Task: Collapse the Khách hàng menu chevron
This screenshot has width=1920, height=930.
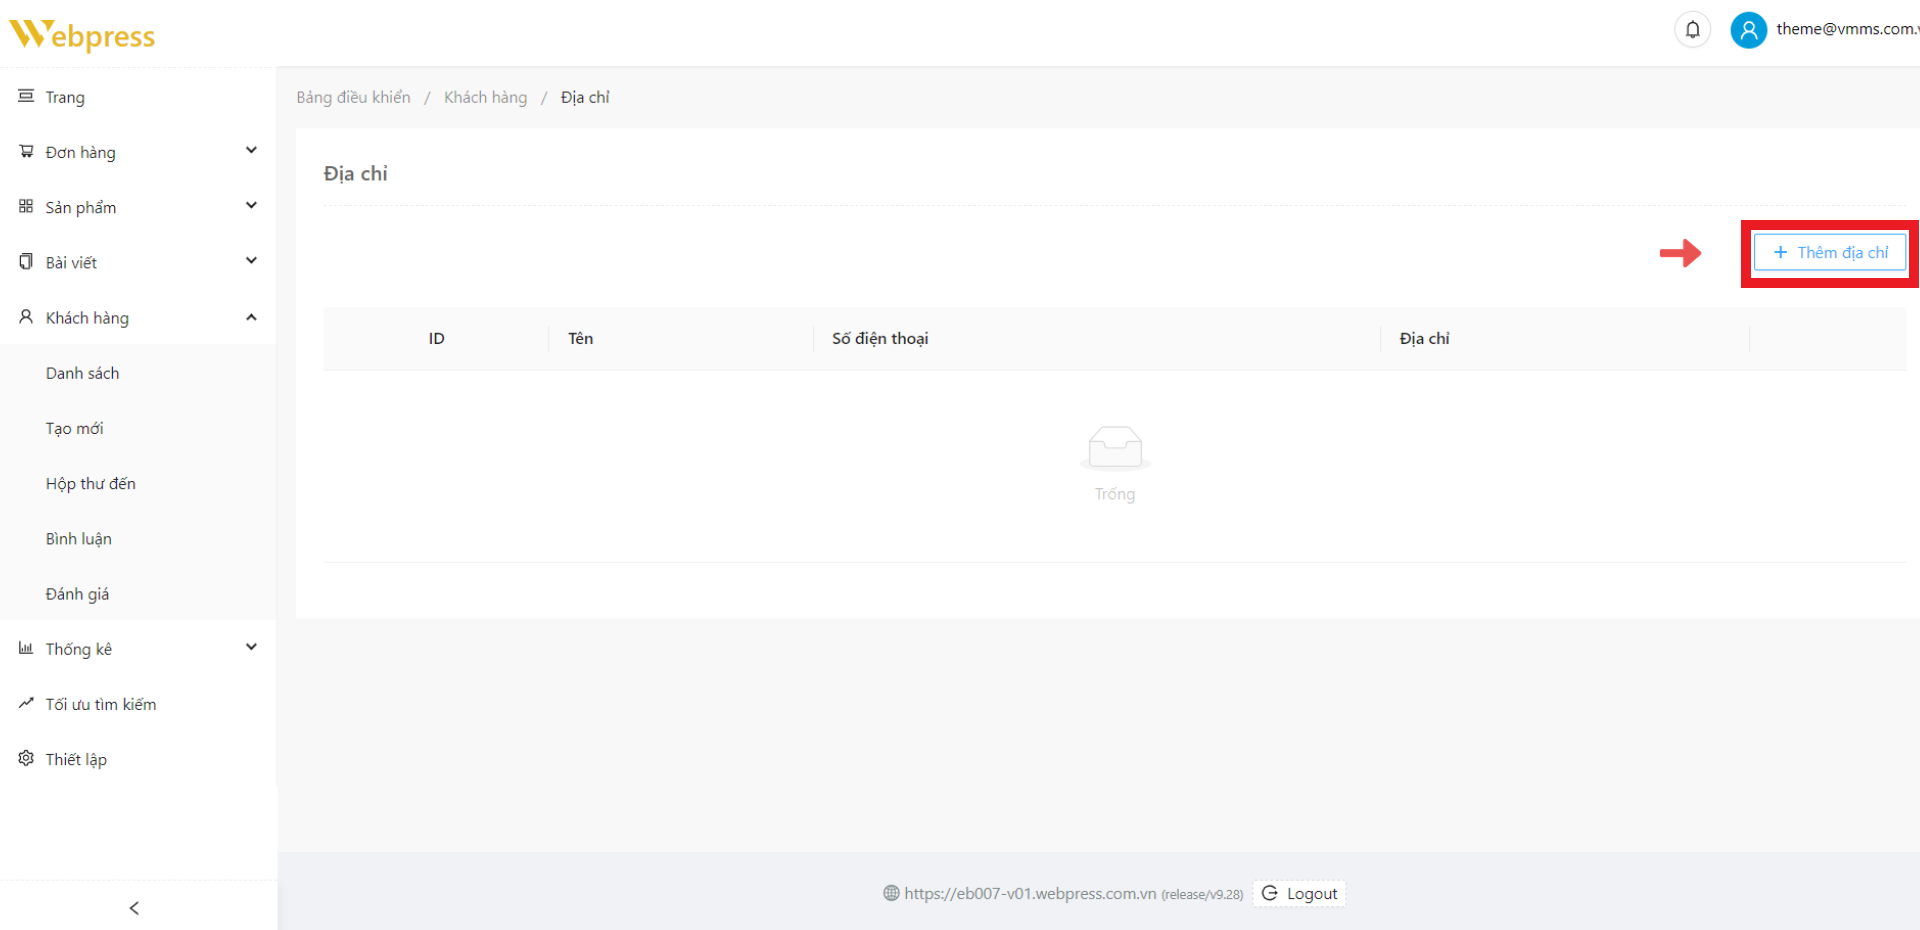Action: point(251,317)
